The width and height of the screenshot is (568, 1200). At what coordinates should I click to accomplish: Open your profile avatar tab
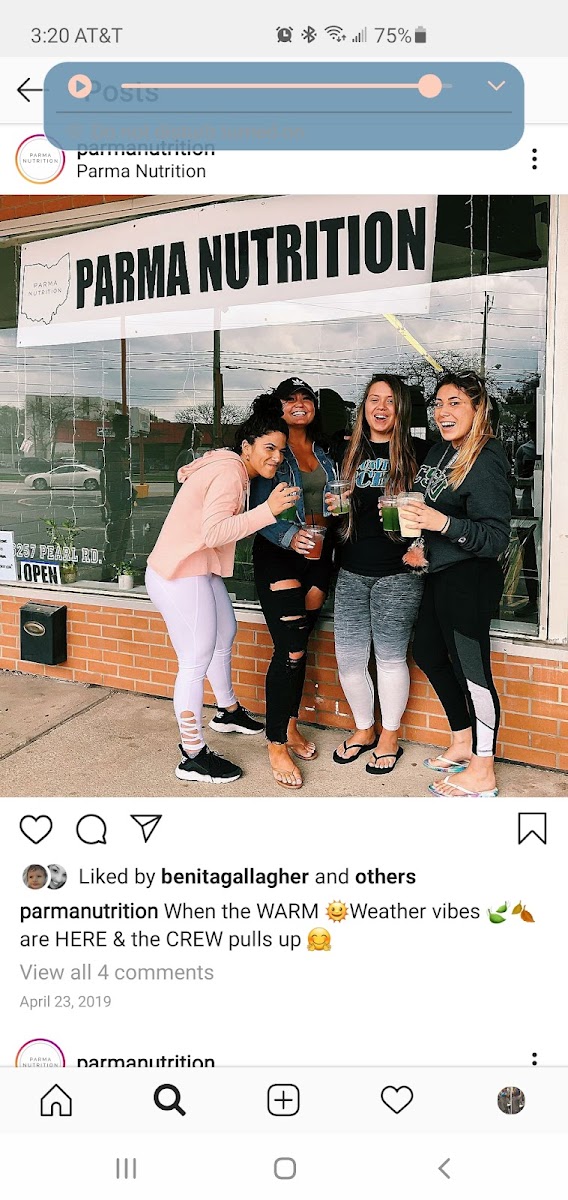[x=511, y=1101]
